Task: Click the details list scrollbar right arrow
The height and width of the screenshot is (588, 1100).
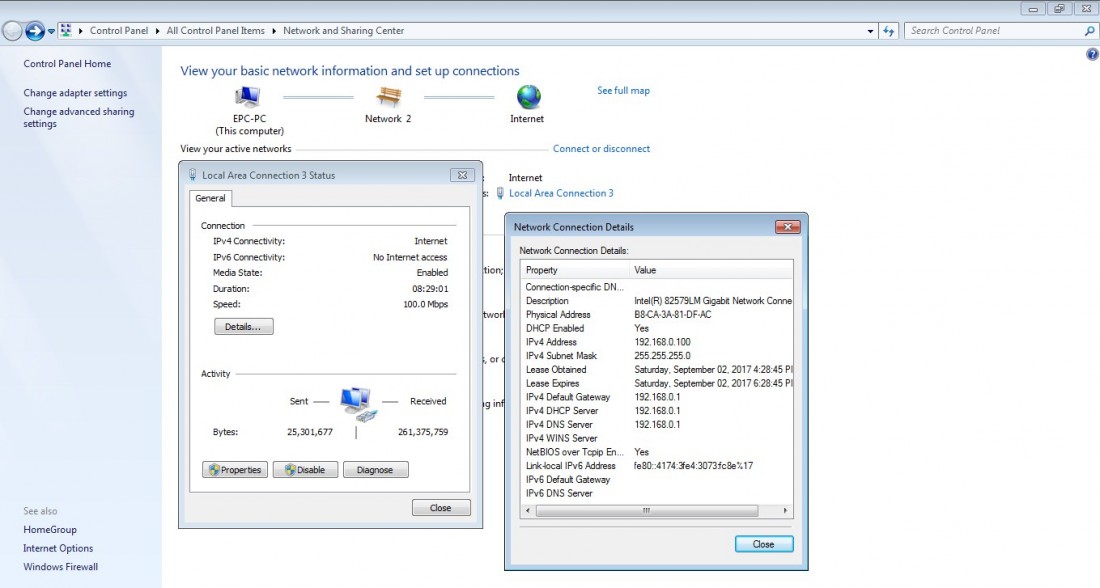Action: point(786,511)
